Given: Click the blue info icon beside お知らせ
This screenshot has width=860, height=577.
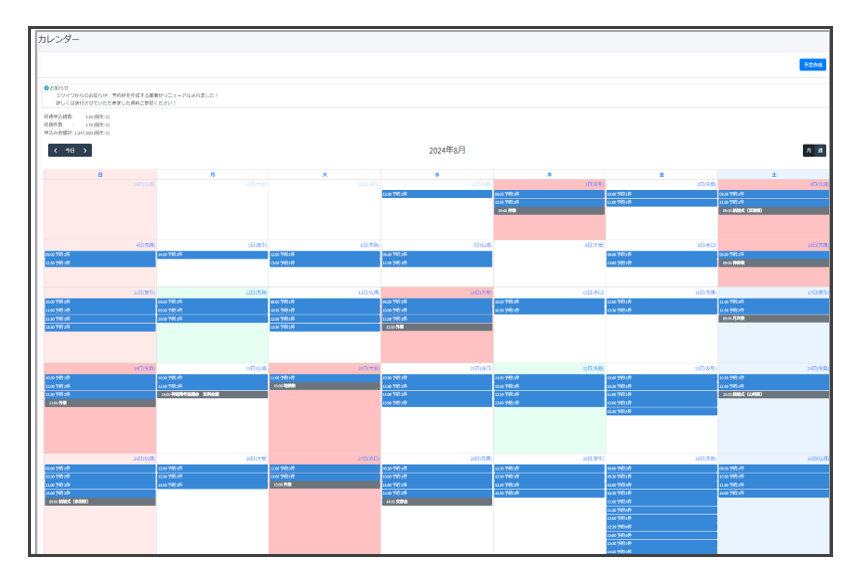Looking at the screenshot, I should click(46, 88).
